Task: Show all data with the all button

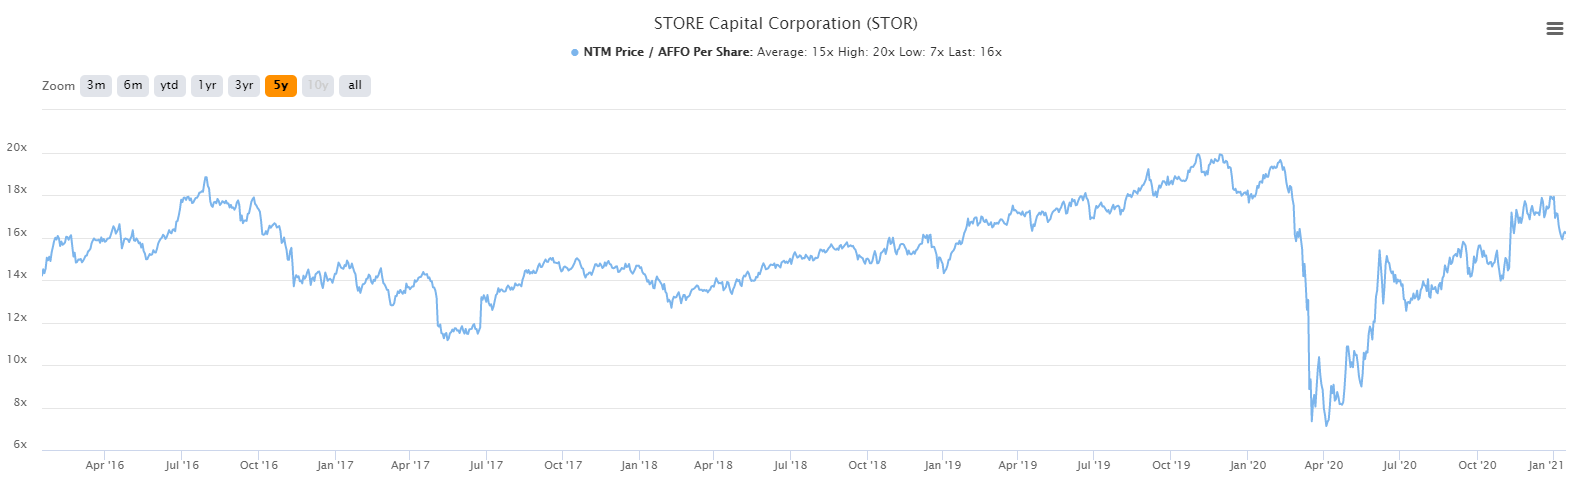Action: 355,86
